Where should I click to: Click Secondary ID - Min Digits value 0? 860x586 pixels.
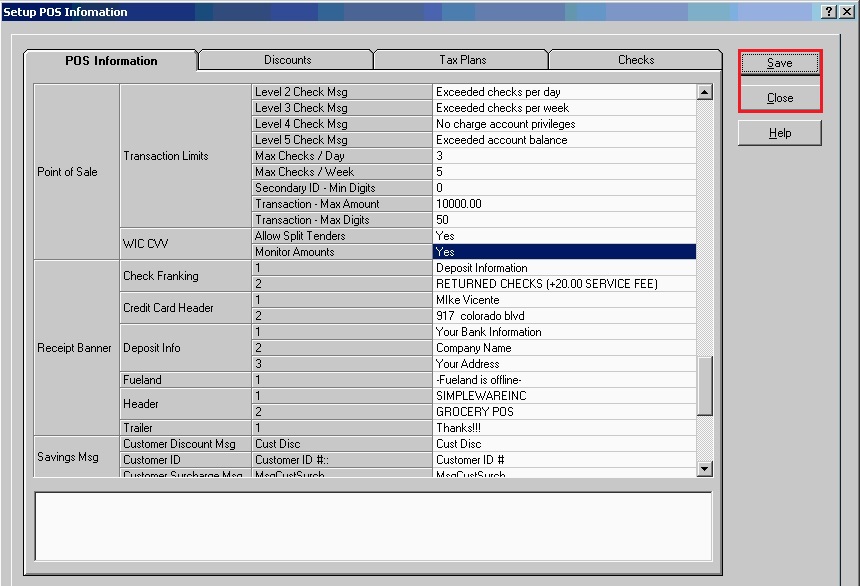[x=564, y=188]
